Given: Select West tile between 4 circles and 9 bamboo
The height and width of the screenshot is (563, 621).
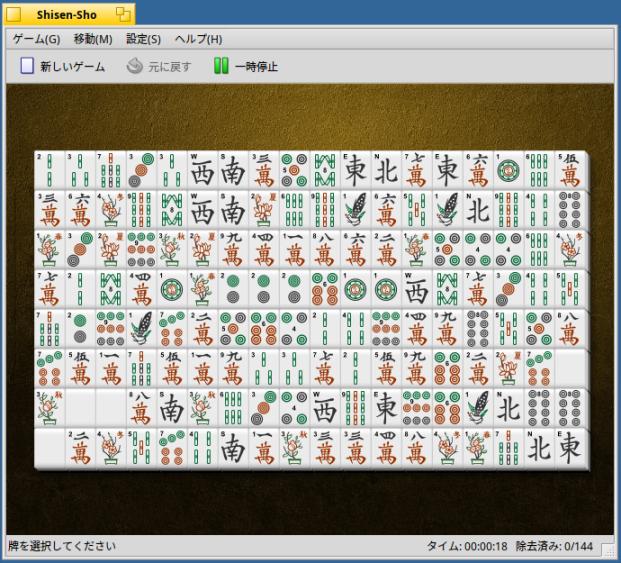Looking at the screenshot, I should pyautogui.click(x=325, y=408).
